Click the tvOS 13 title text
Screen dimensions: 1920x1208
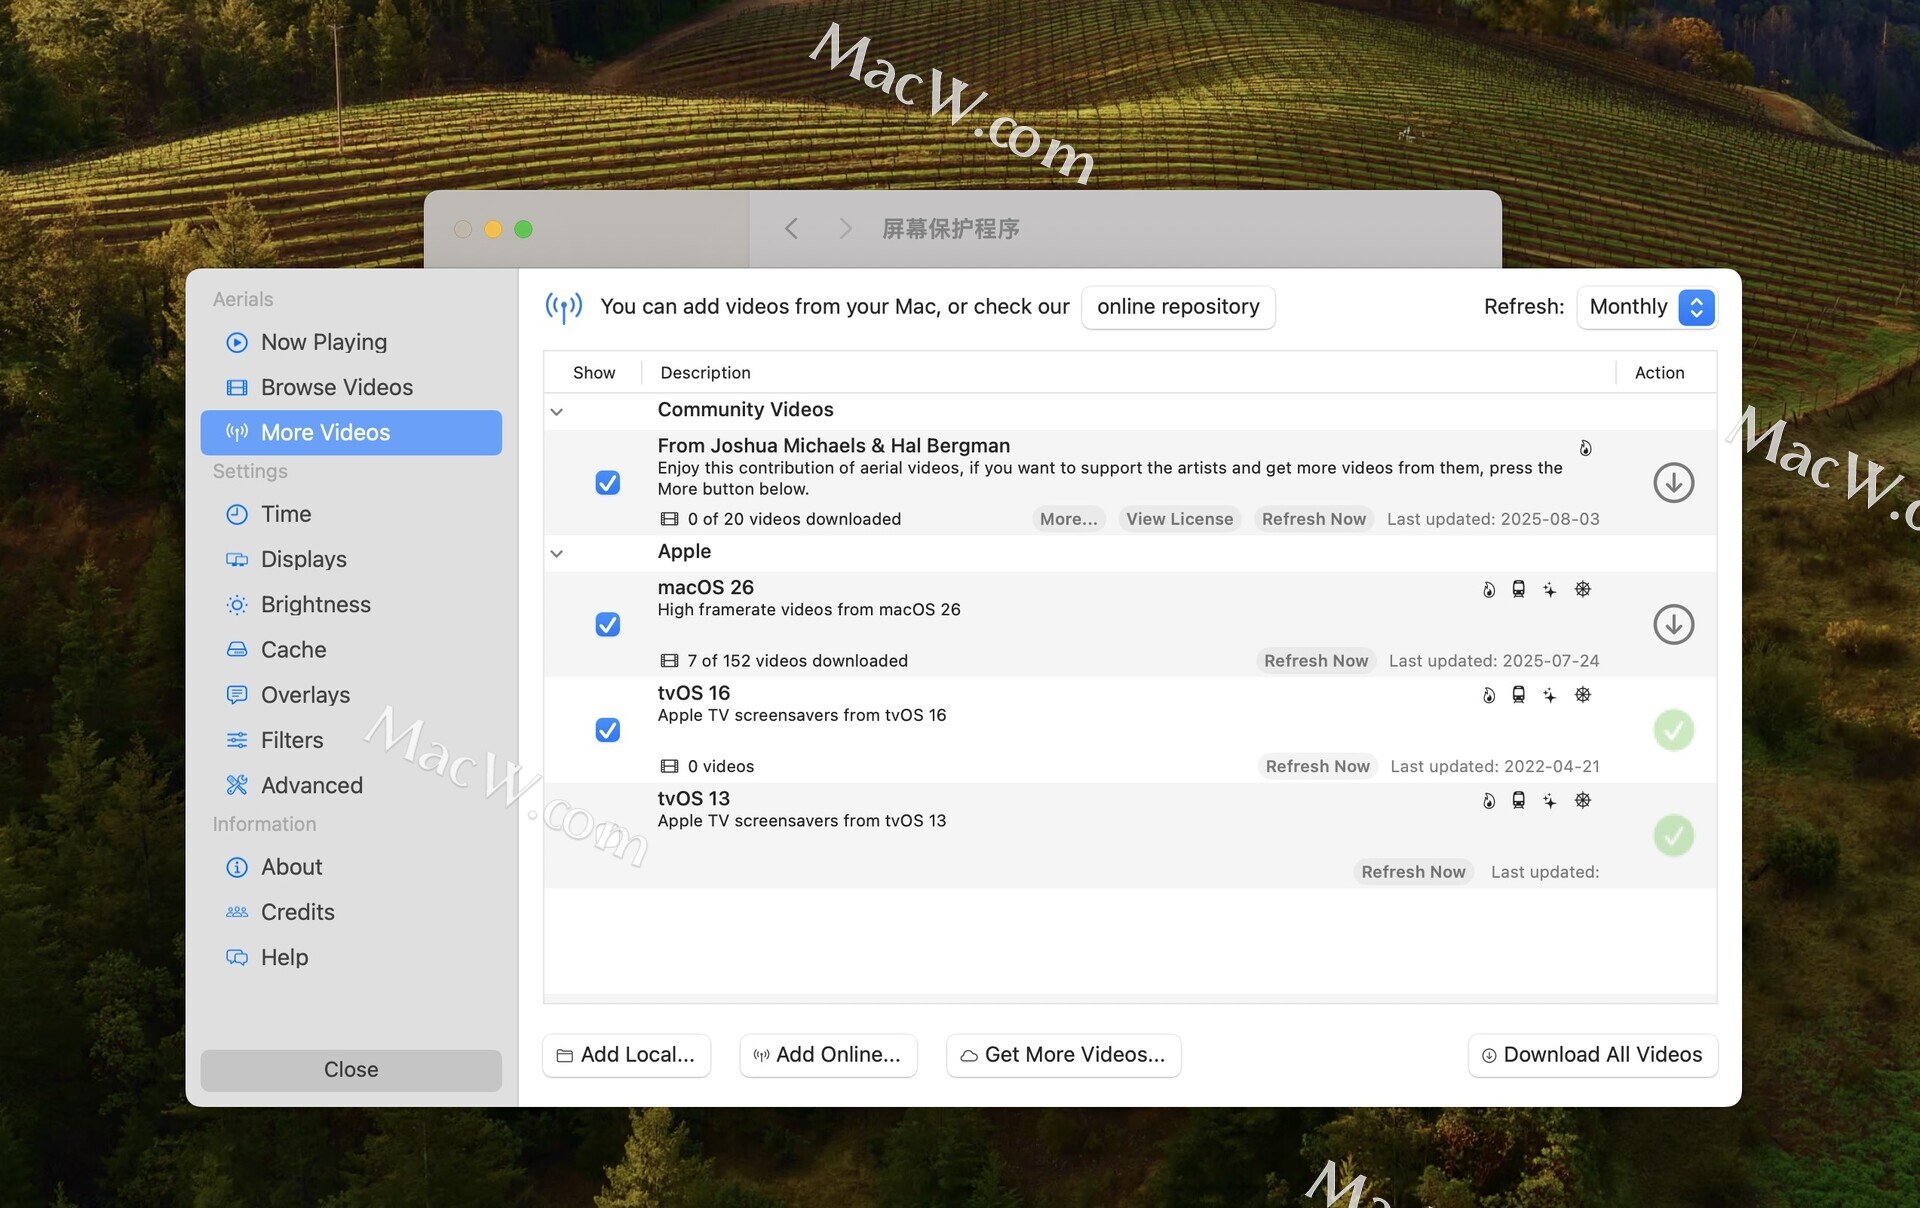coord(693,798)
